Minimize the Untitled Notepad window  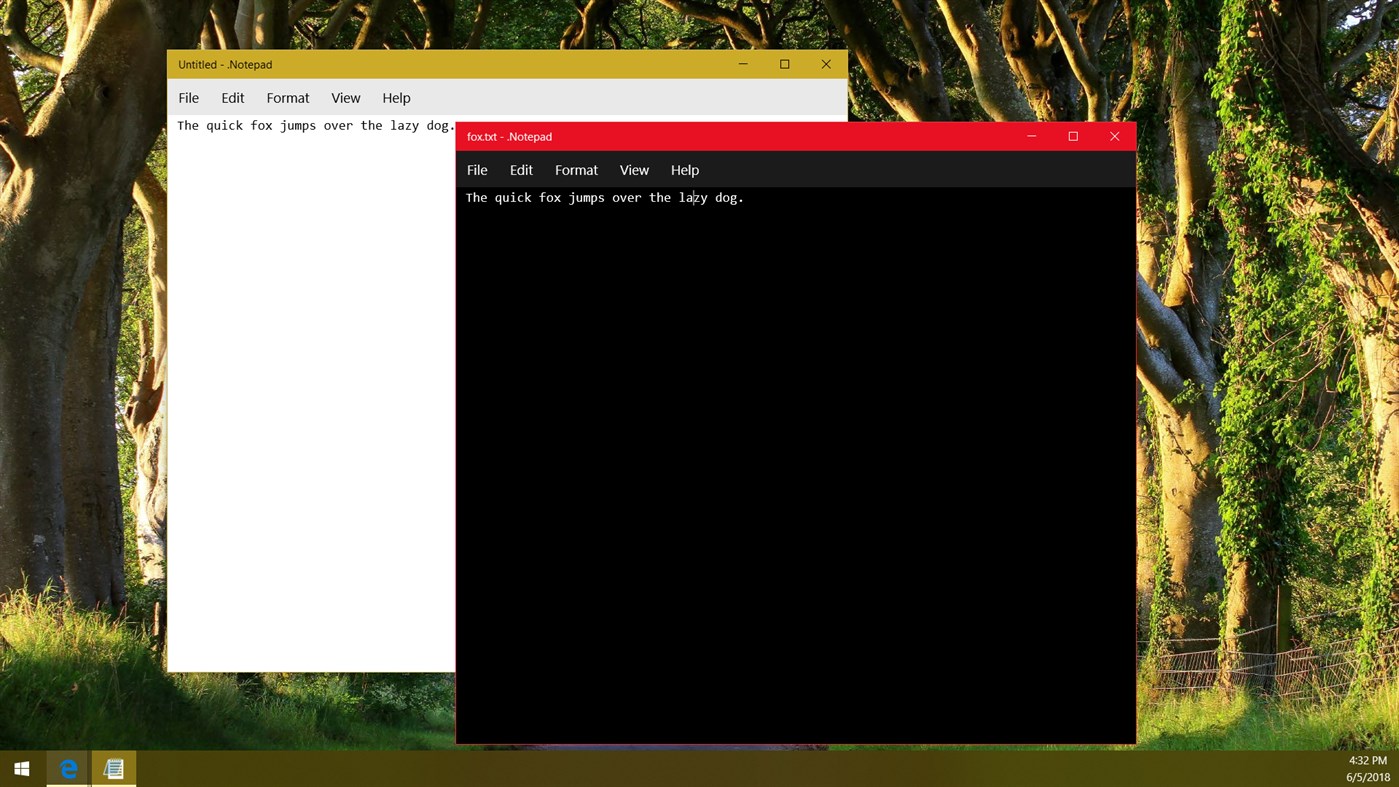pyautogui.click(x=742, y=63)
